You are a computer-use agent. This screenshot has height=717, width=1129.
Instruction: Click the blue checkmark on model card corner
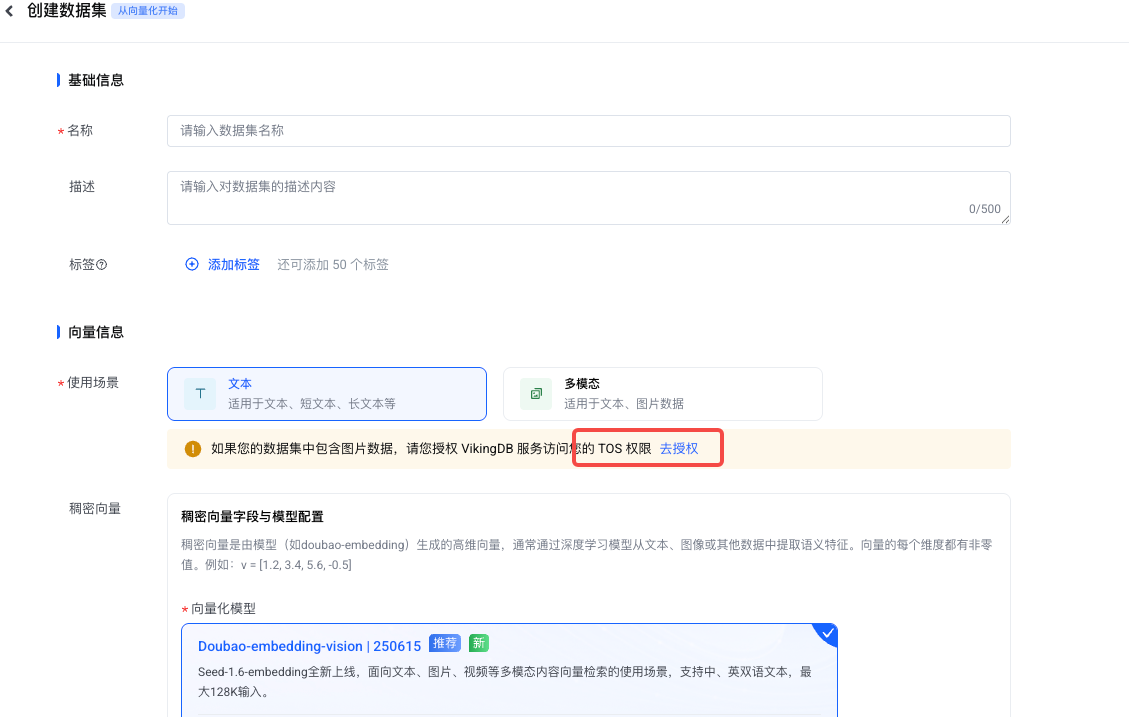click(x=825, y=633)
